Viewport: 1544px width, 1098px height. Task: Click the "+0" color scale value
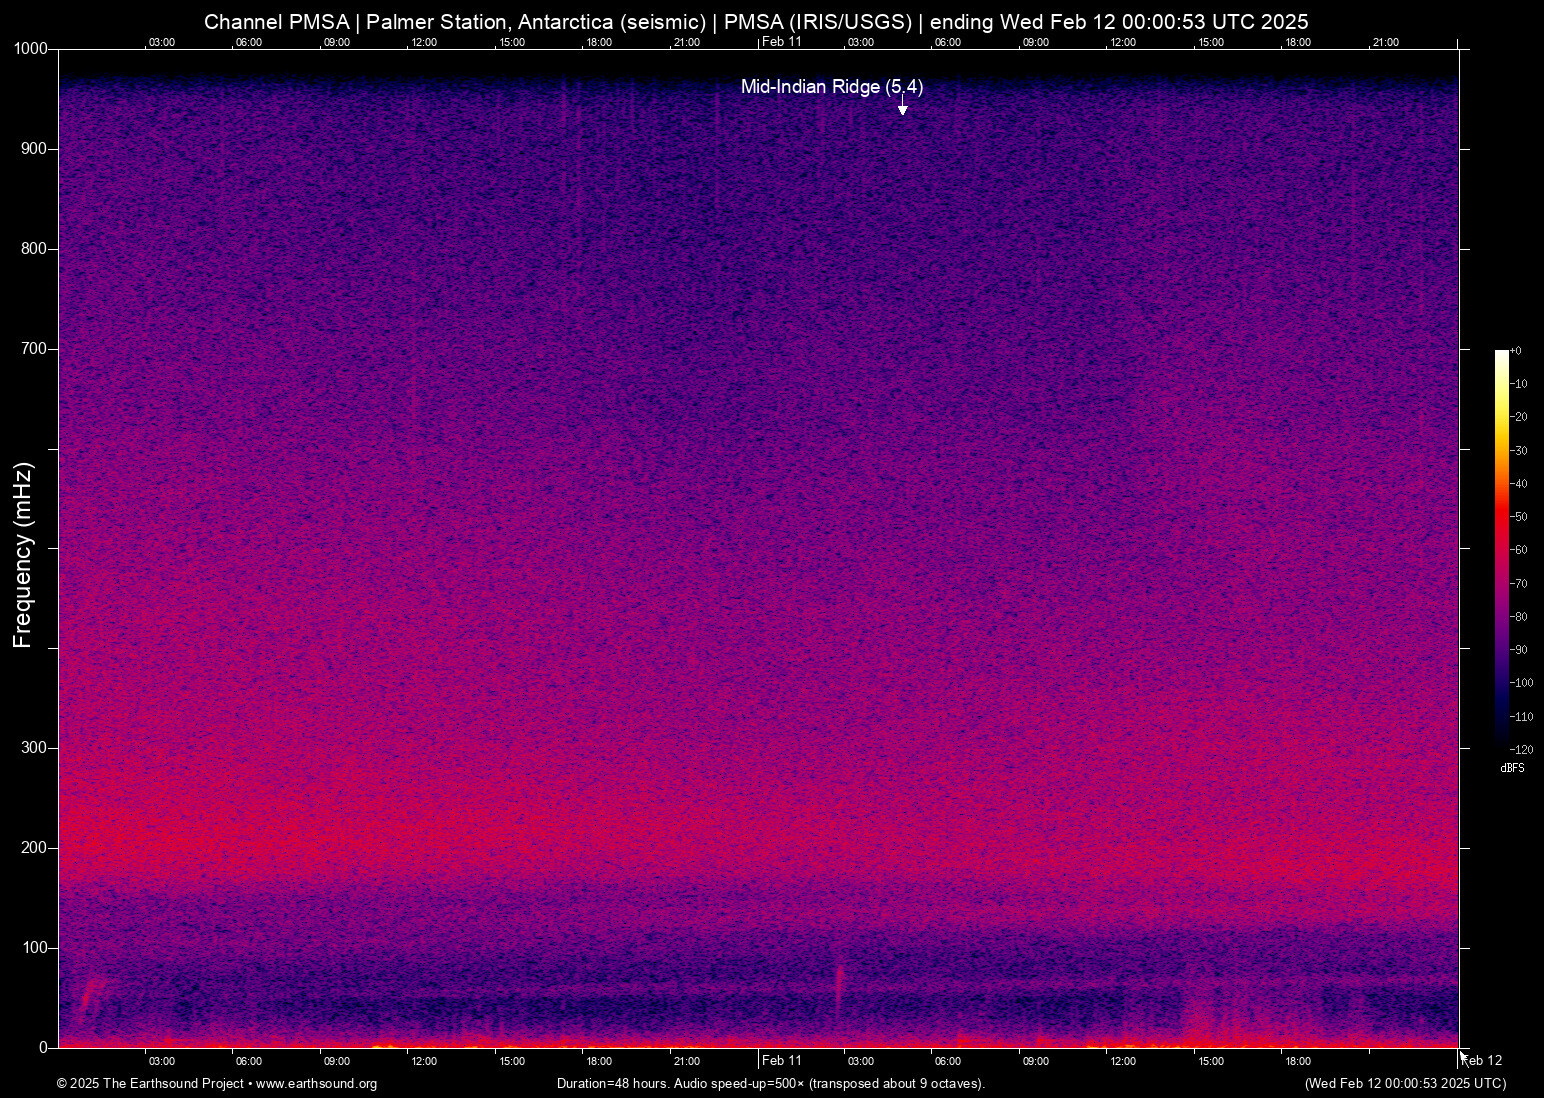click(1516, 351)
